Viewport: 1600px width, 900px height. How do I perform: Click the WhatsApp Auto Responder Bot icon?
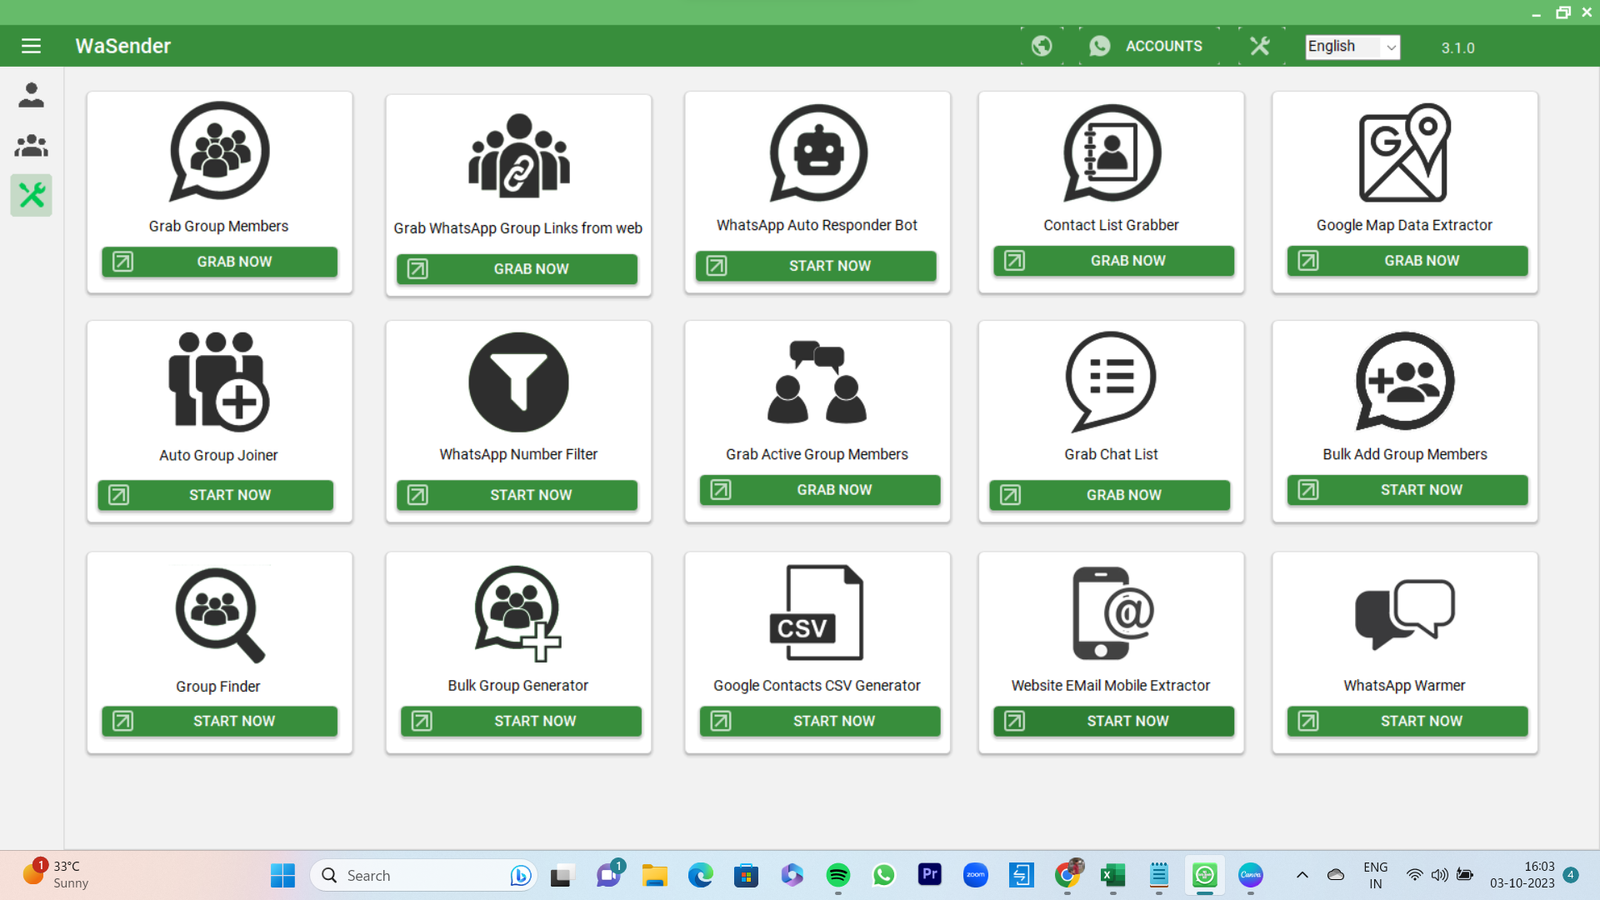pos(817,153)
